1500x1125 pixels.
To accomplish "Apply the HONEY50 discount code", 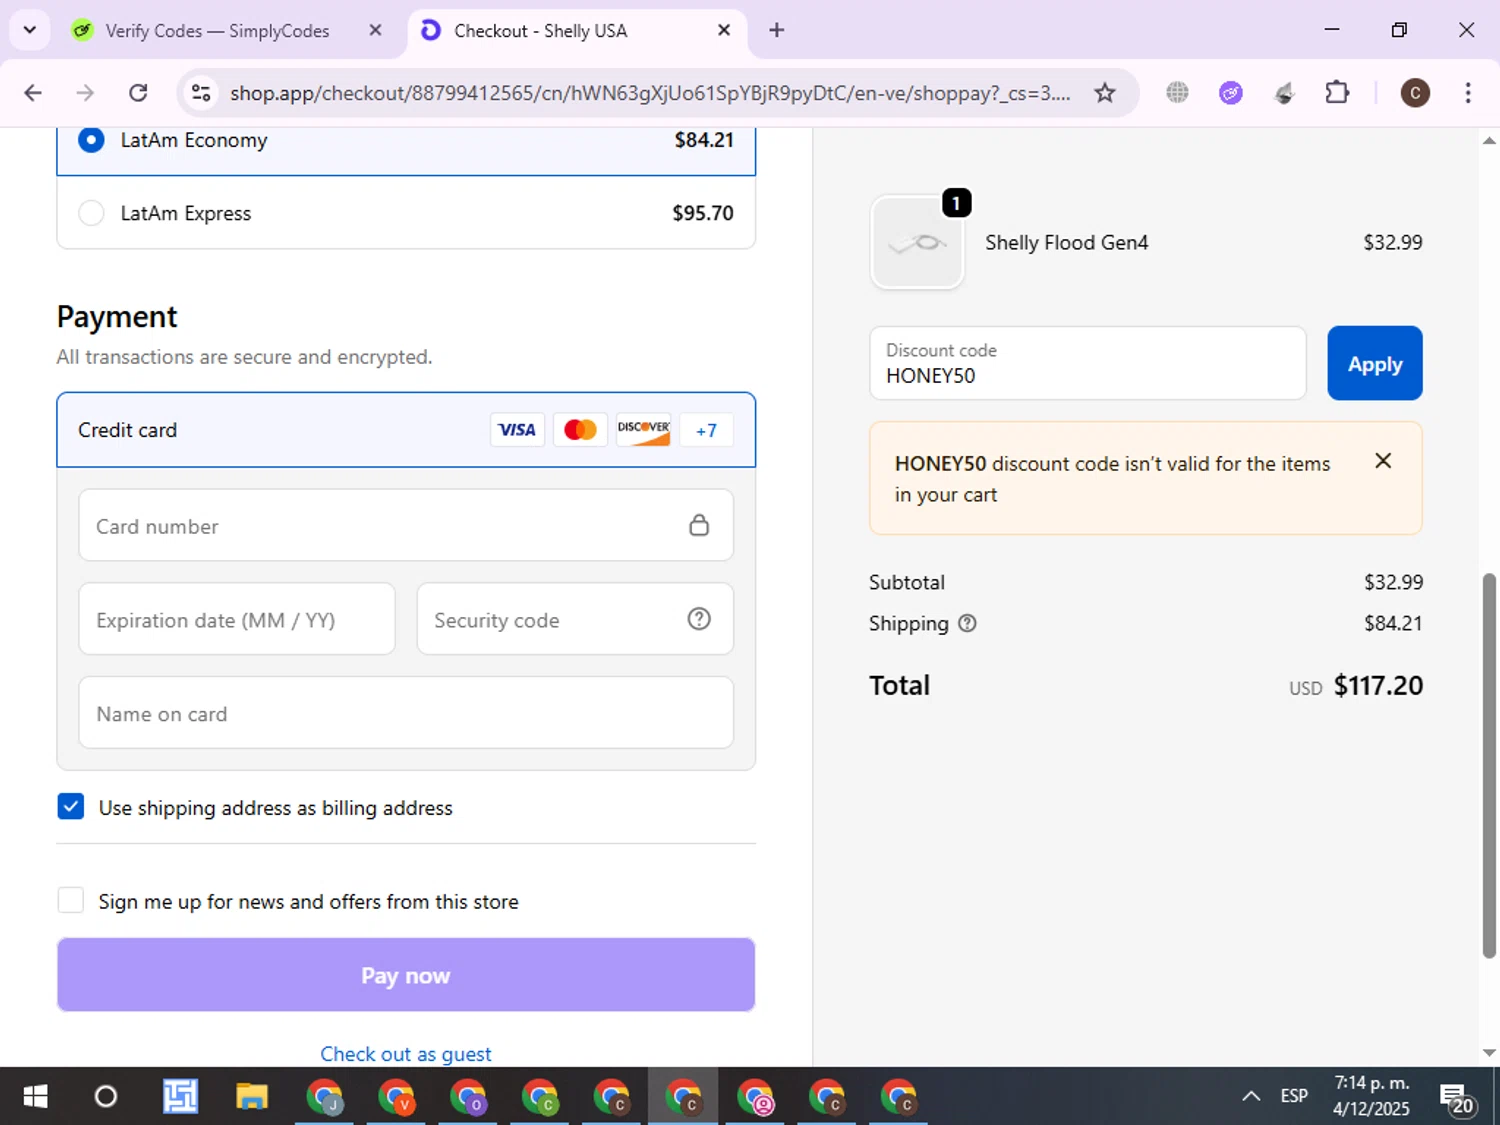I will 1375,363.
